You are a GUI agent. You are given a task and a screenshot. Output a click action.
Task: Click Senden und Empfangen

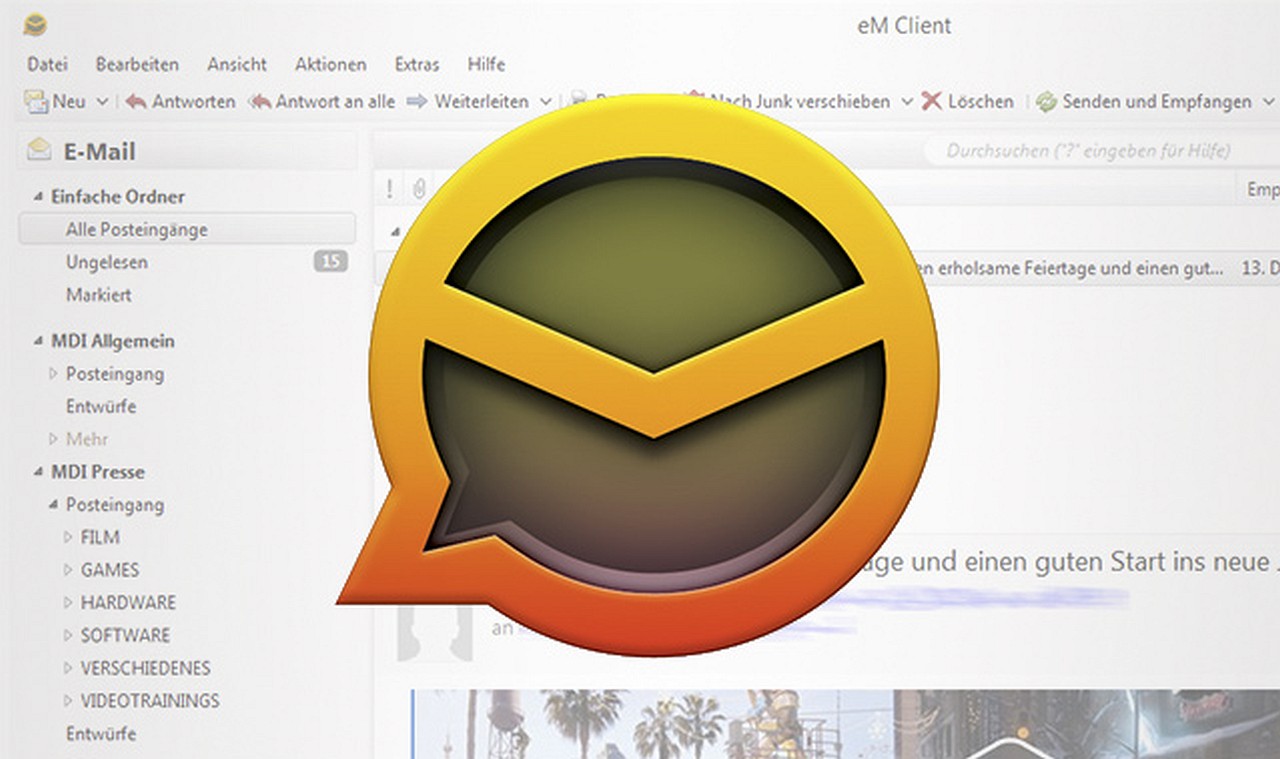tap(1144, 102)
